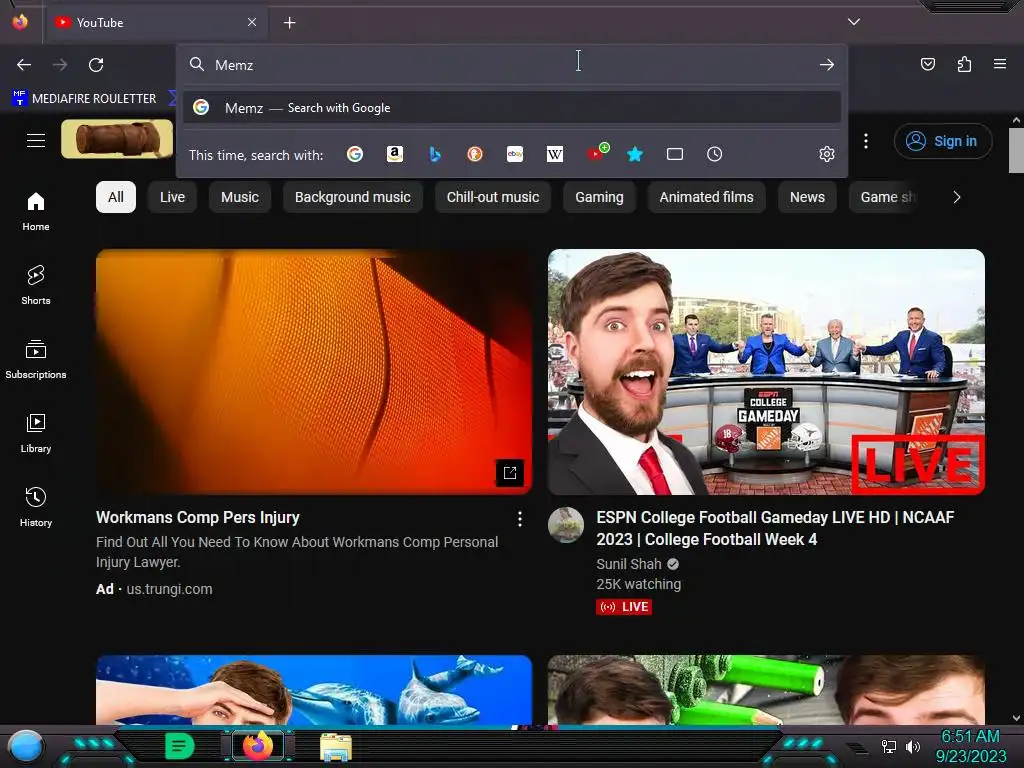
Task: Open the Firefox hamburger application menu
Action: (x=1000, y=64)
